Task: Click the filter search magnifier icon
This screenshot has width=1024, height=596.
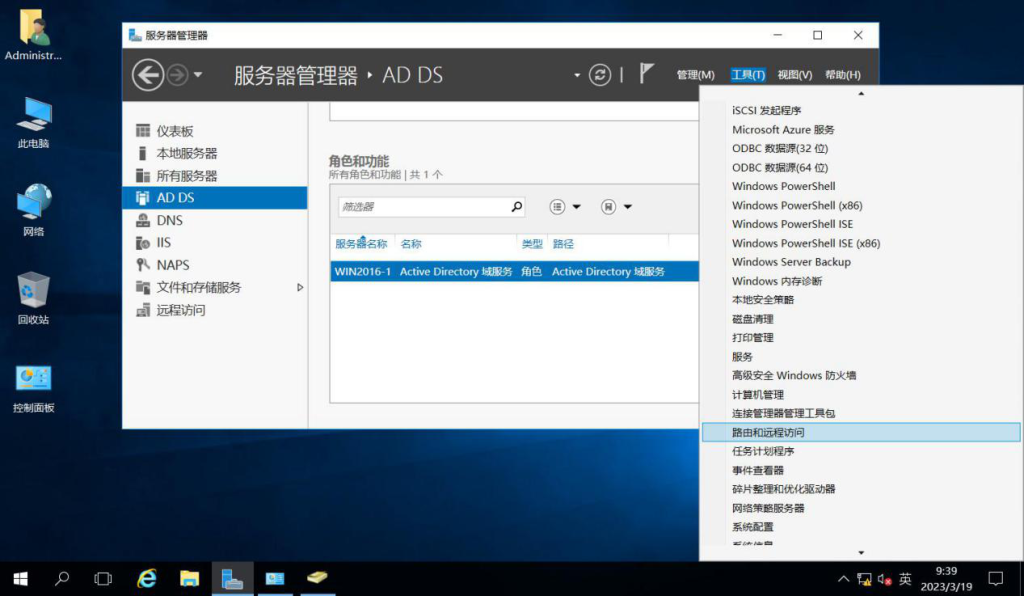Action: [517, 207]
